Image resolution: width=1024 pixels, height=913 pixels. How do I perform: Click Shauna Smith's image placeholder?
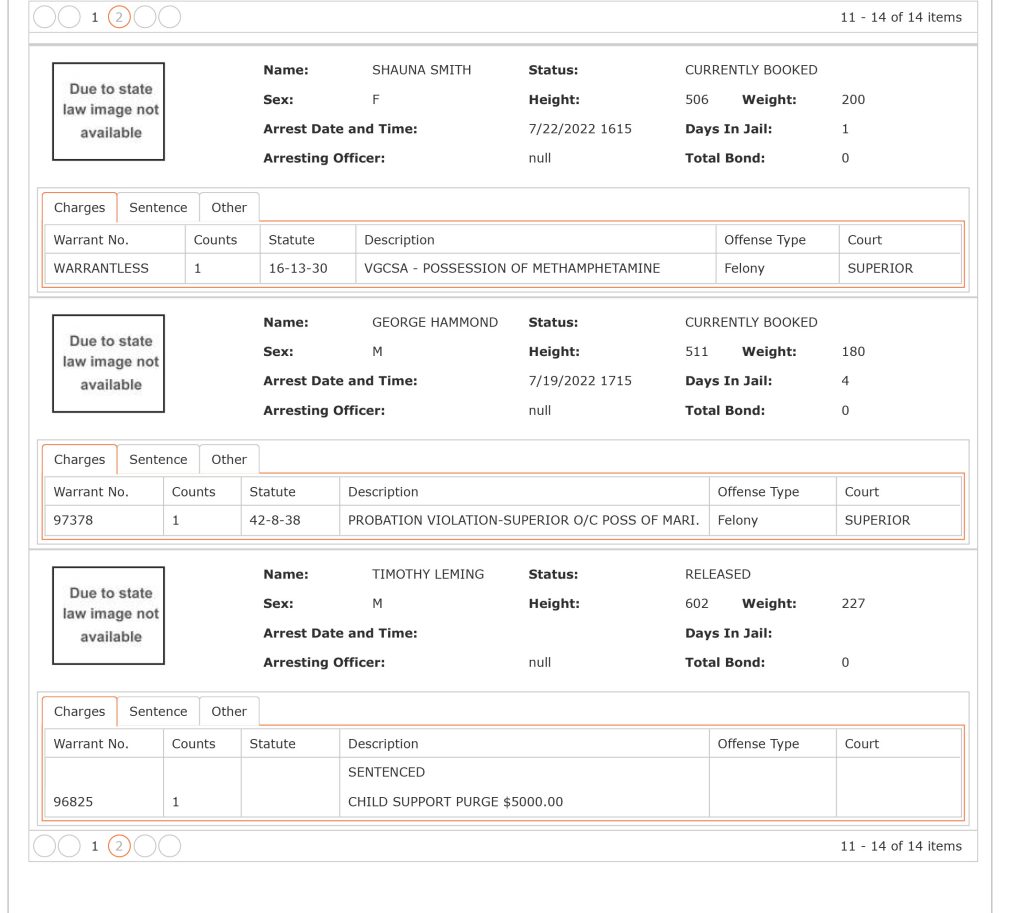pyautogui.click(x=108, y=112)
